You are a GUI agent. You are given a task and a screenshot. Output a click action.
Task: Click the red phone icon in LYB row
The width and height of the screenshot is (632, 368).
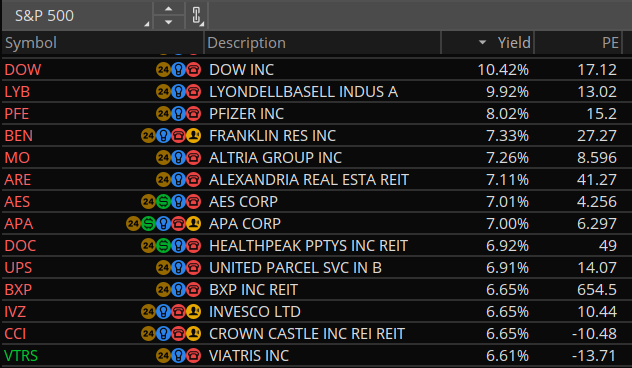(x=193, y=92)
